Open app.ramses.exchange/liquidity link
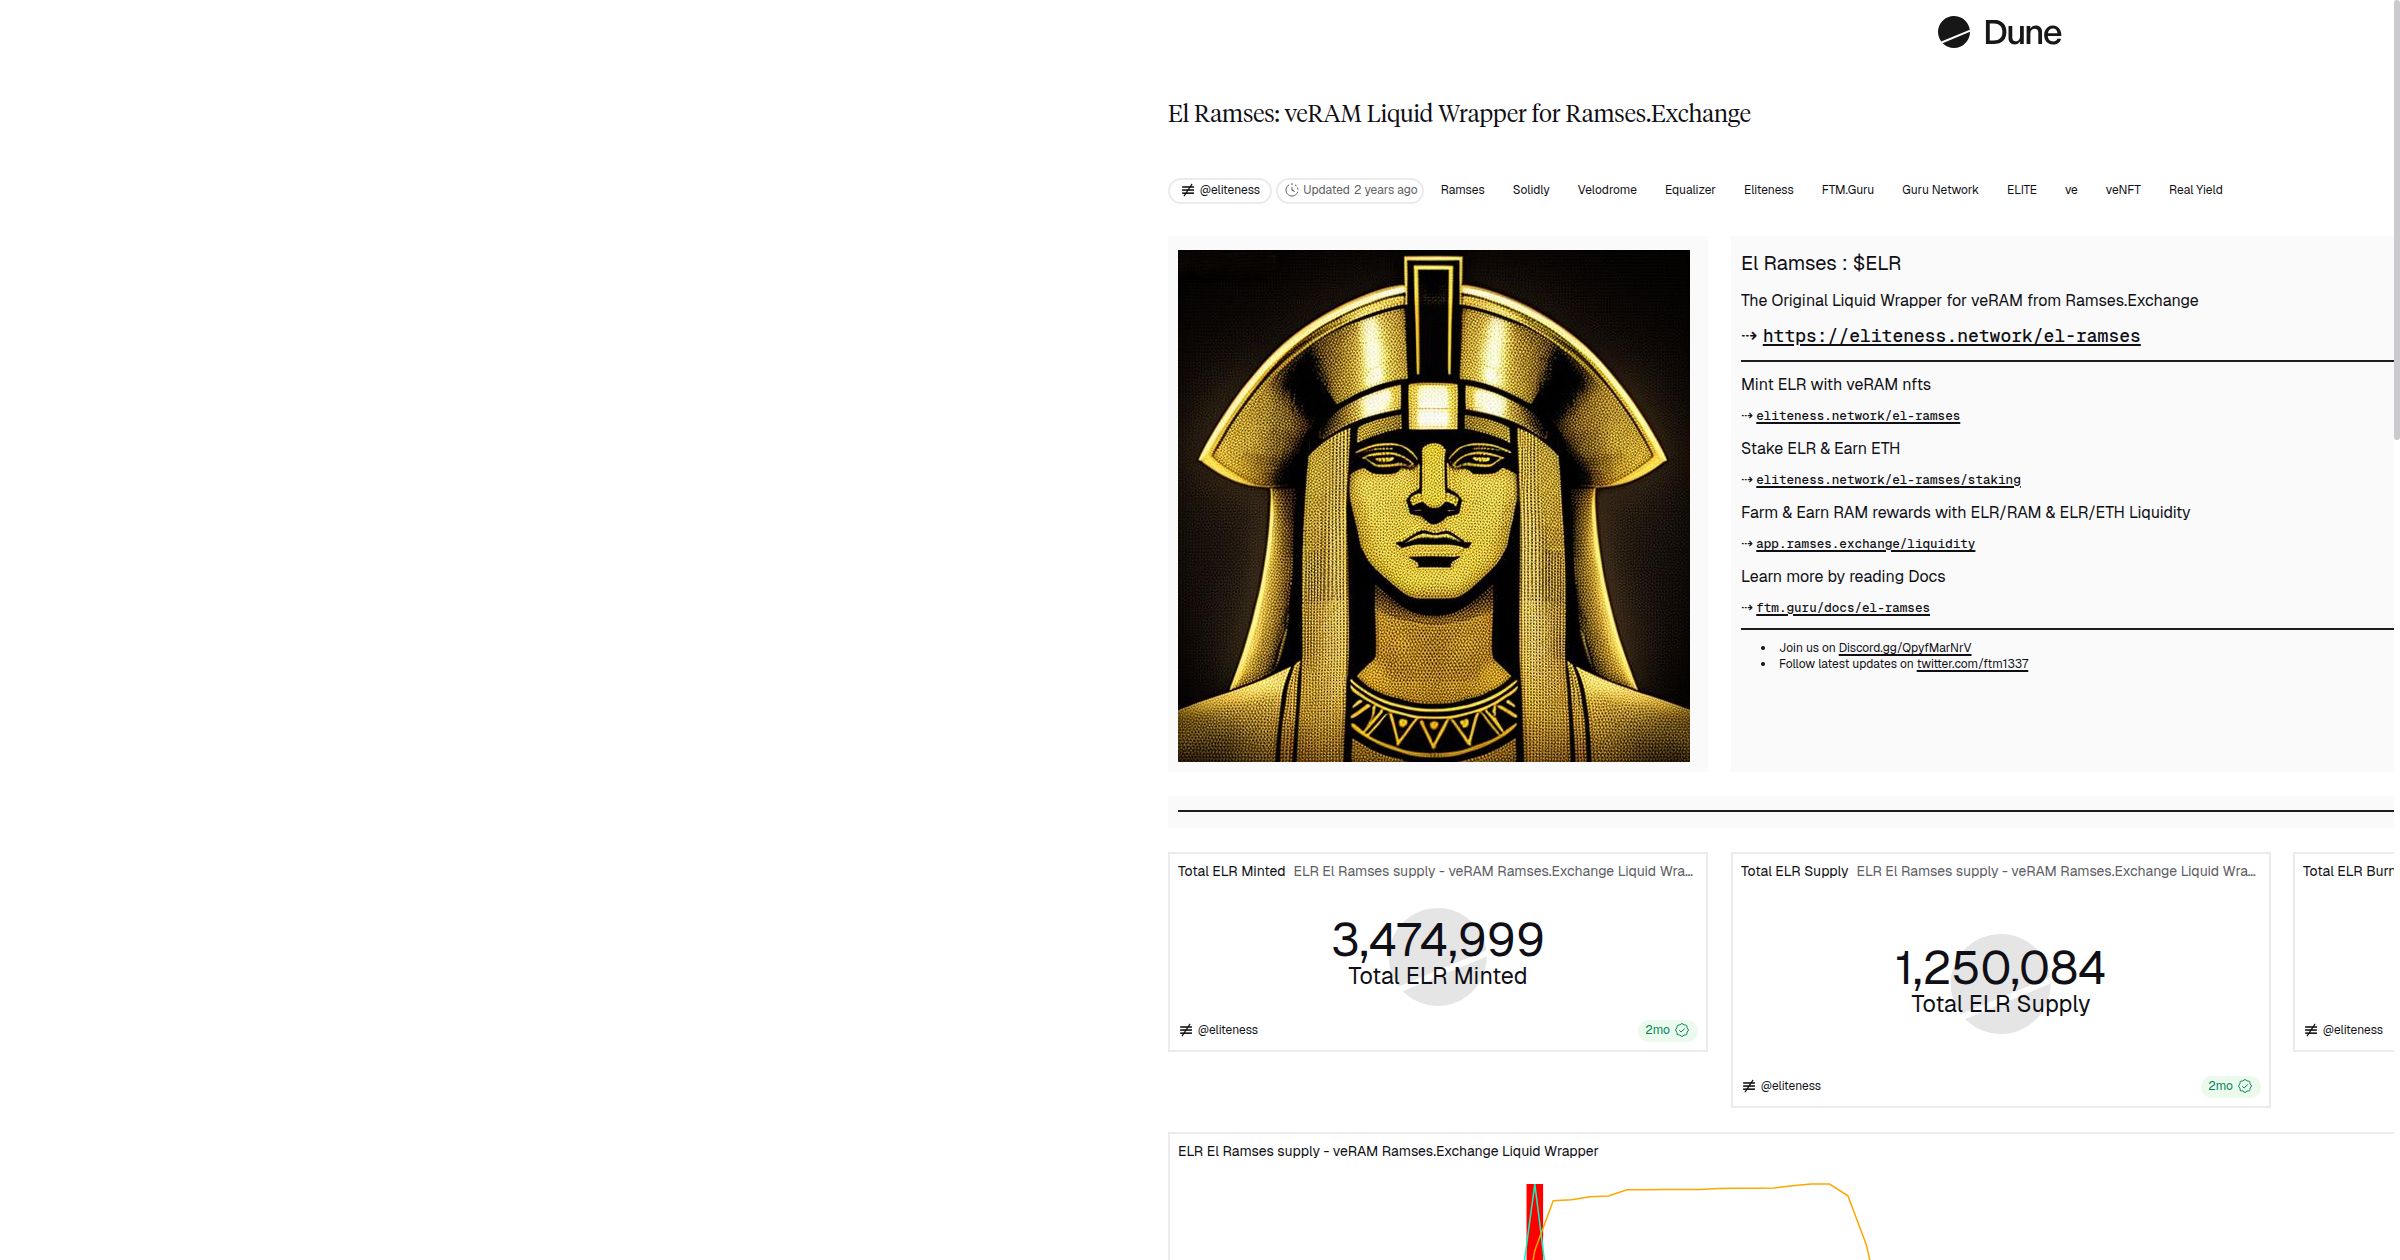The width and height of the screenshot is (2400, 1260). click(x=1865, y=544)
